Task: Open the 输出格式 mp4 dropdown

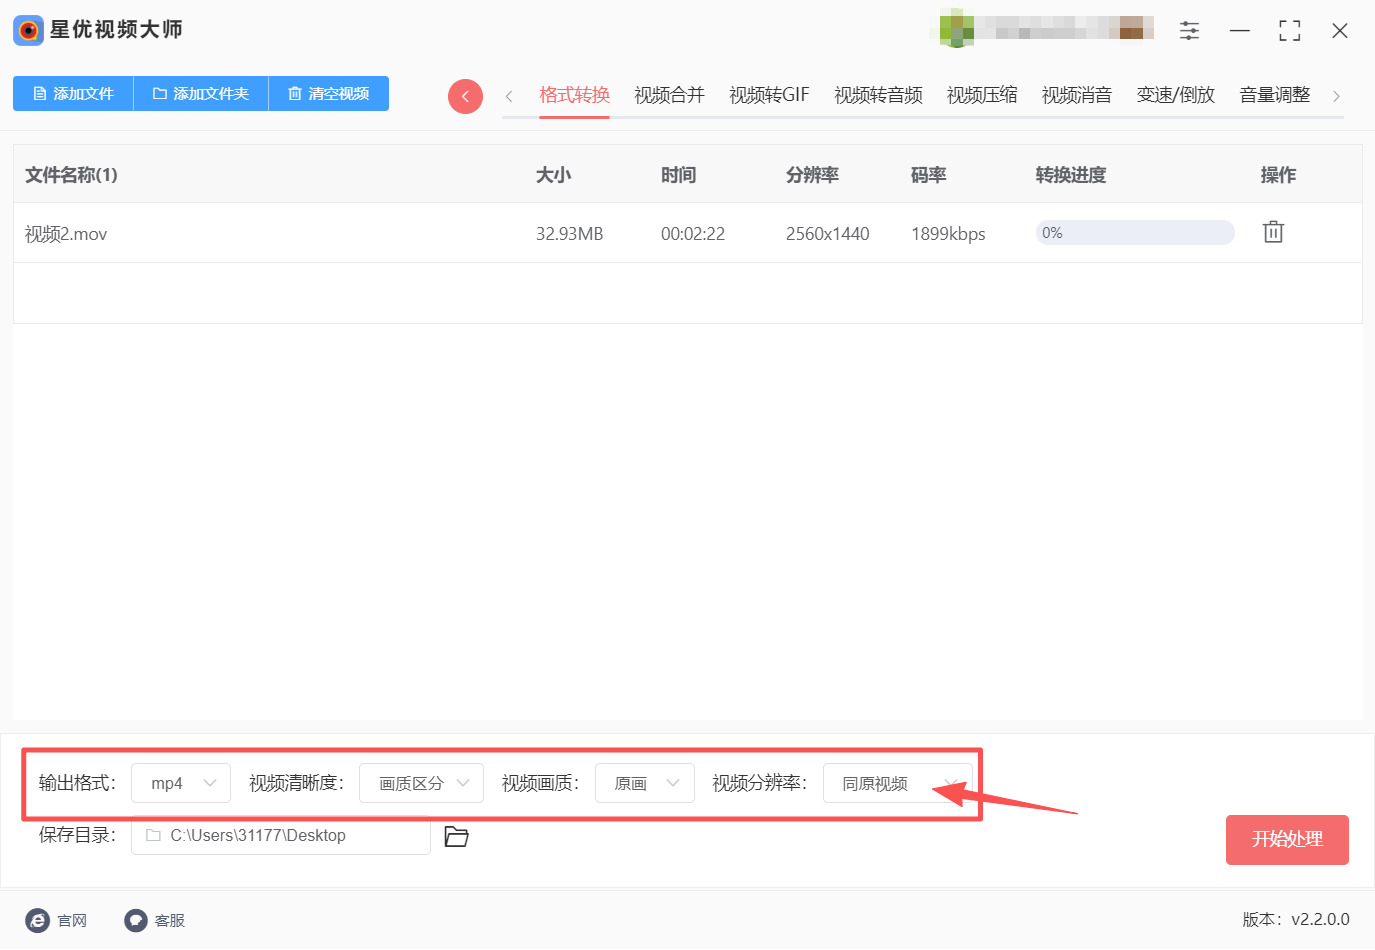Action: pyautogui.click(x=180, y=783)
